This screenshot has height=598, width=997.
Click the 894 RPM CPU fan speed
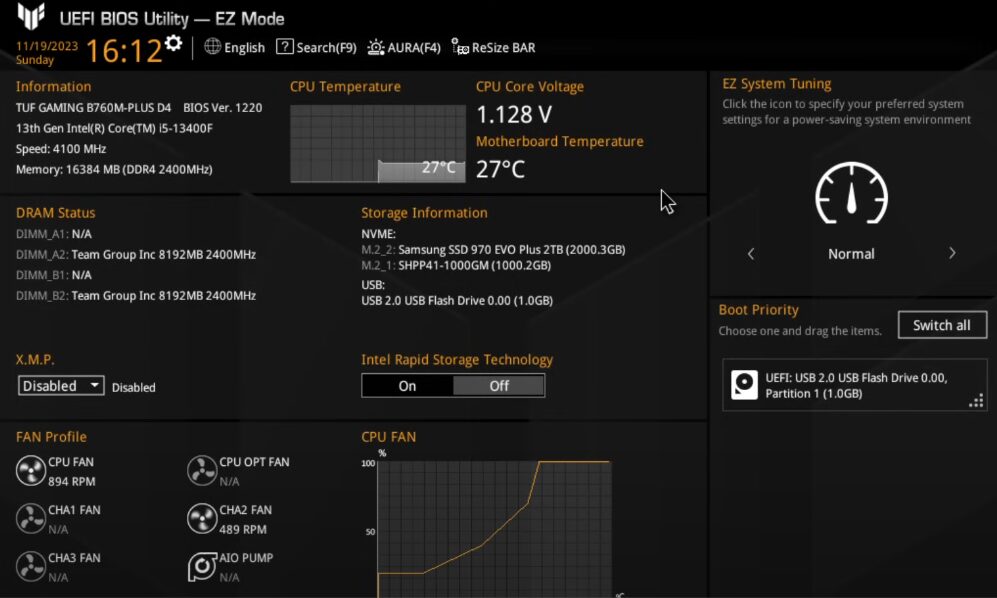(72, 482)
